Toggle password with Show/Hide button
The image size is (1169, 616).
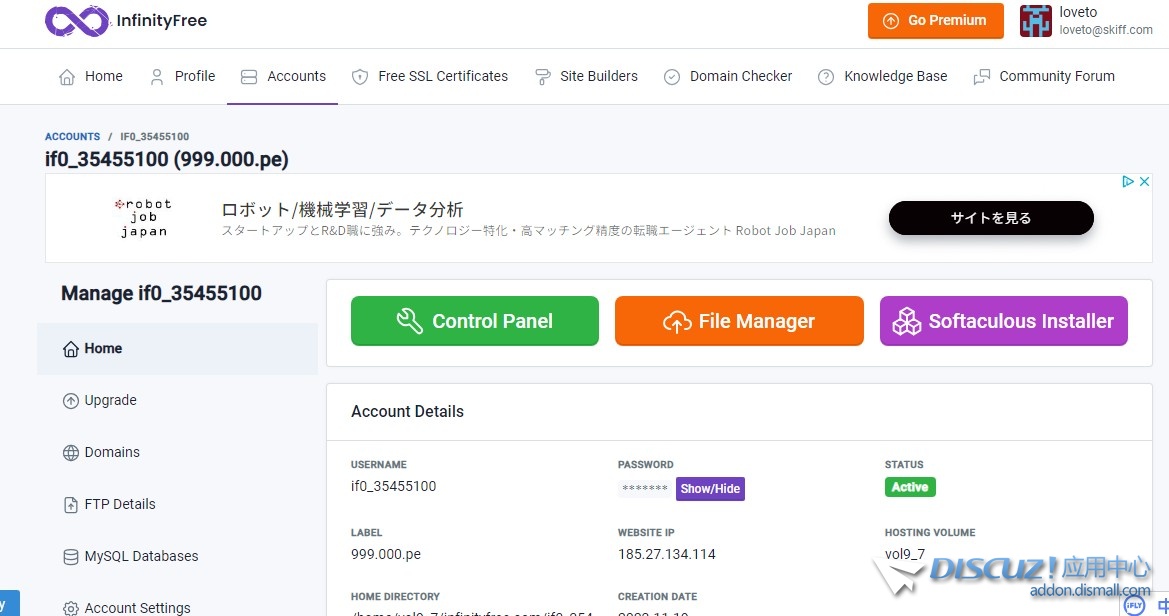(710, 488)
